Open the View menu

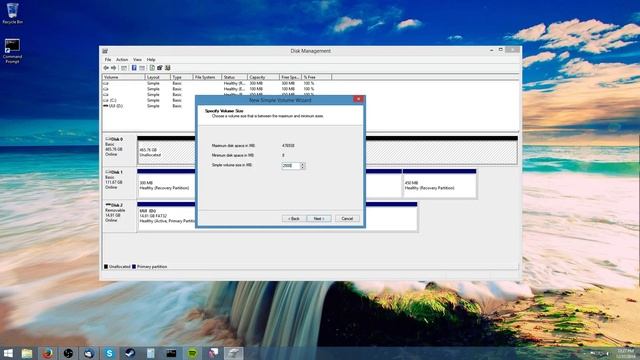(x=137, y=60)
